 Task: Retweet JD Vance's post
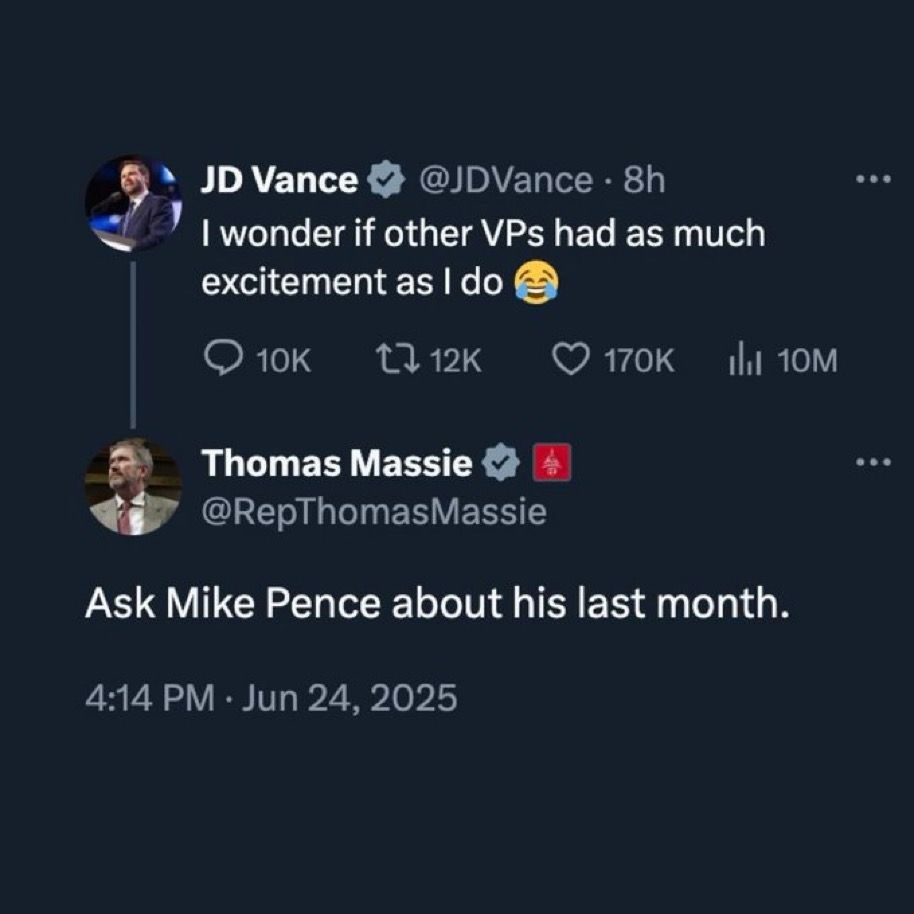pos(386,360)
